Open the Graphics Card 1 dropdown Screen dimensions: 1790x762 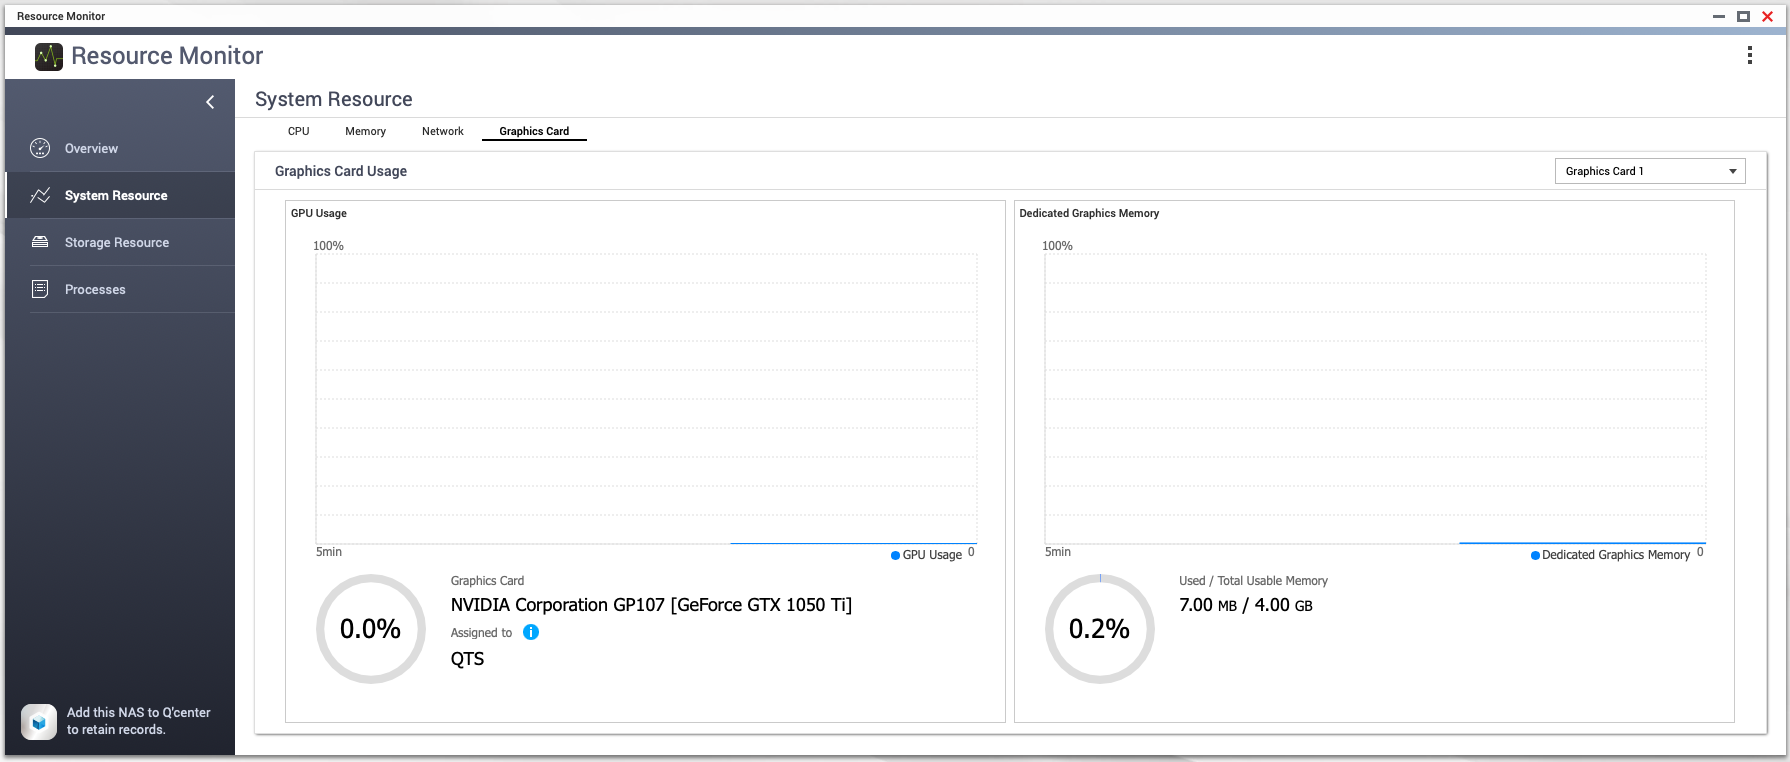pos(1649,171)
